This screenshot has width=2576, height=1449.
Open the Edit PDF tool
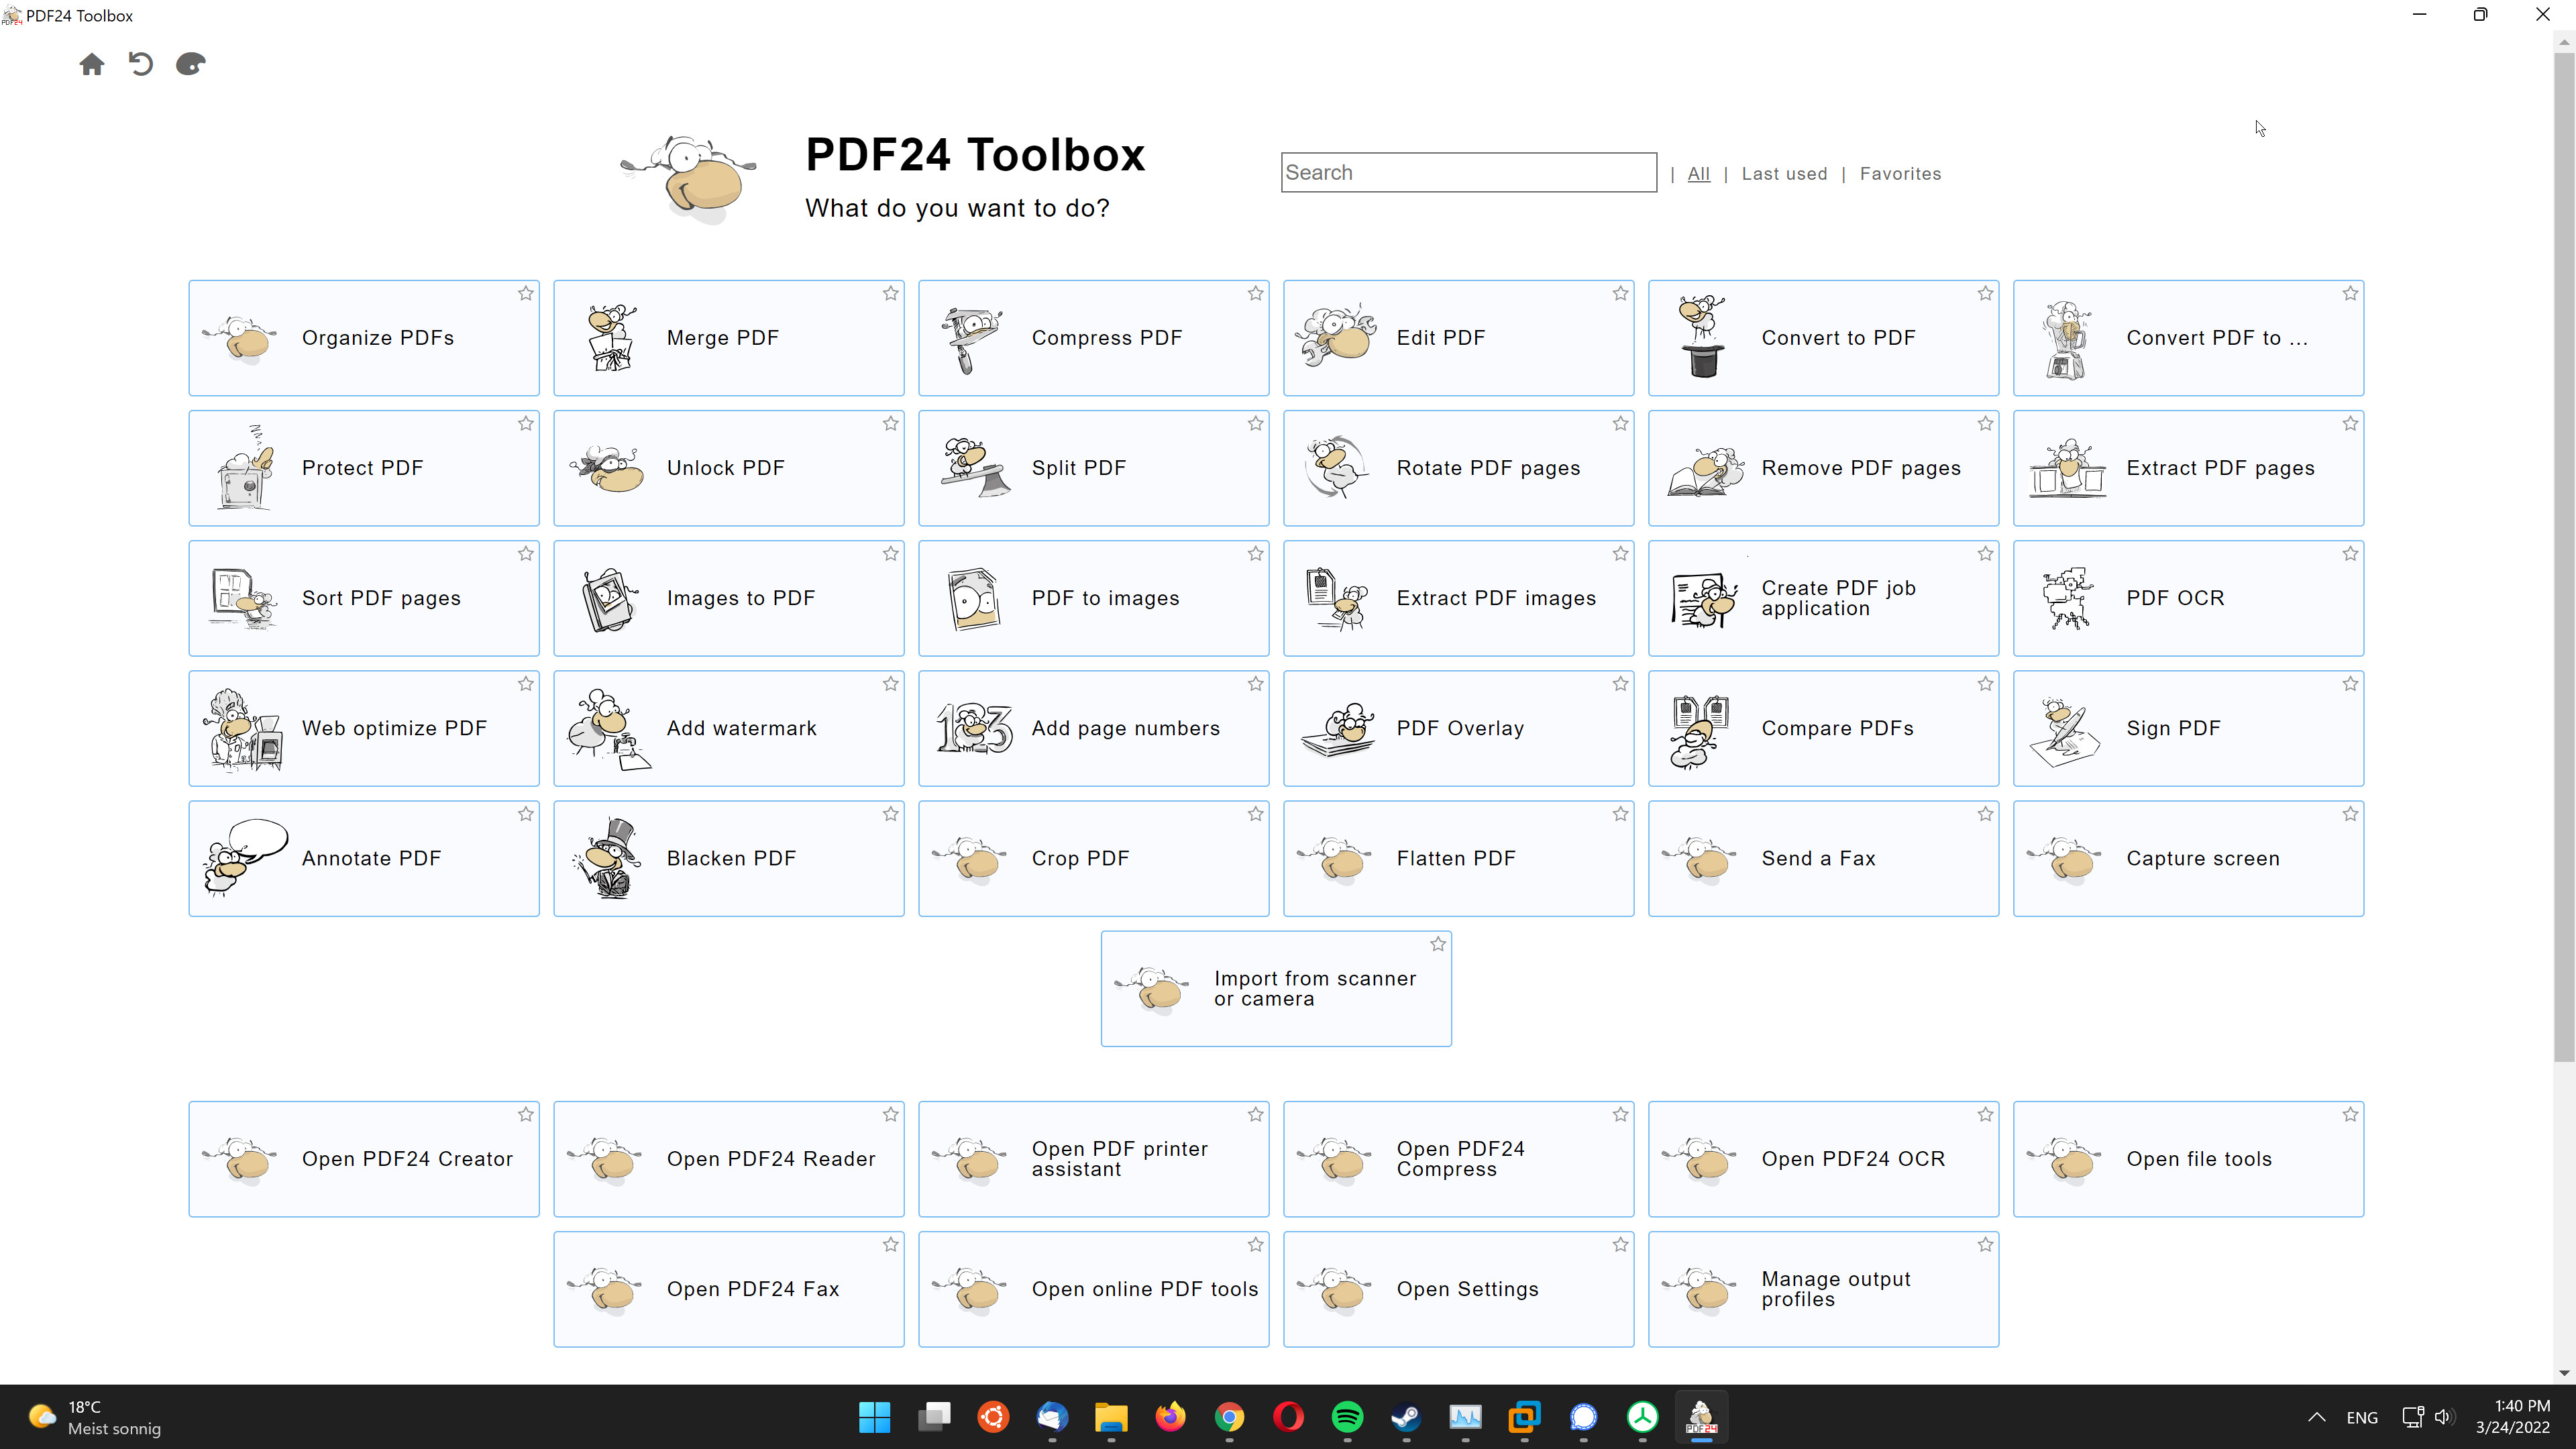(x=1459, y=338)
